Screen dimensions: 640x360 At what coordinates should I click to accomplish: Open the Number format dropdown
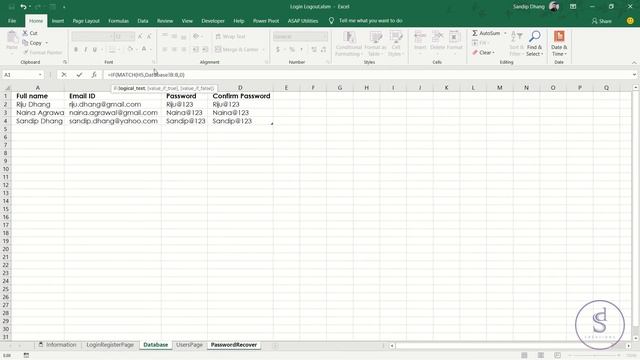coord(325,37)
